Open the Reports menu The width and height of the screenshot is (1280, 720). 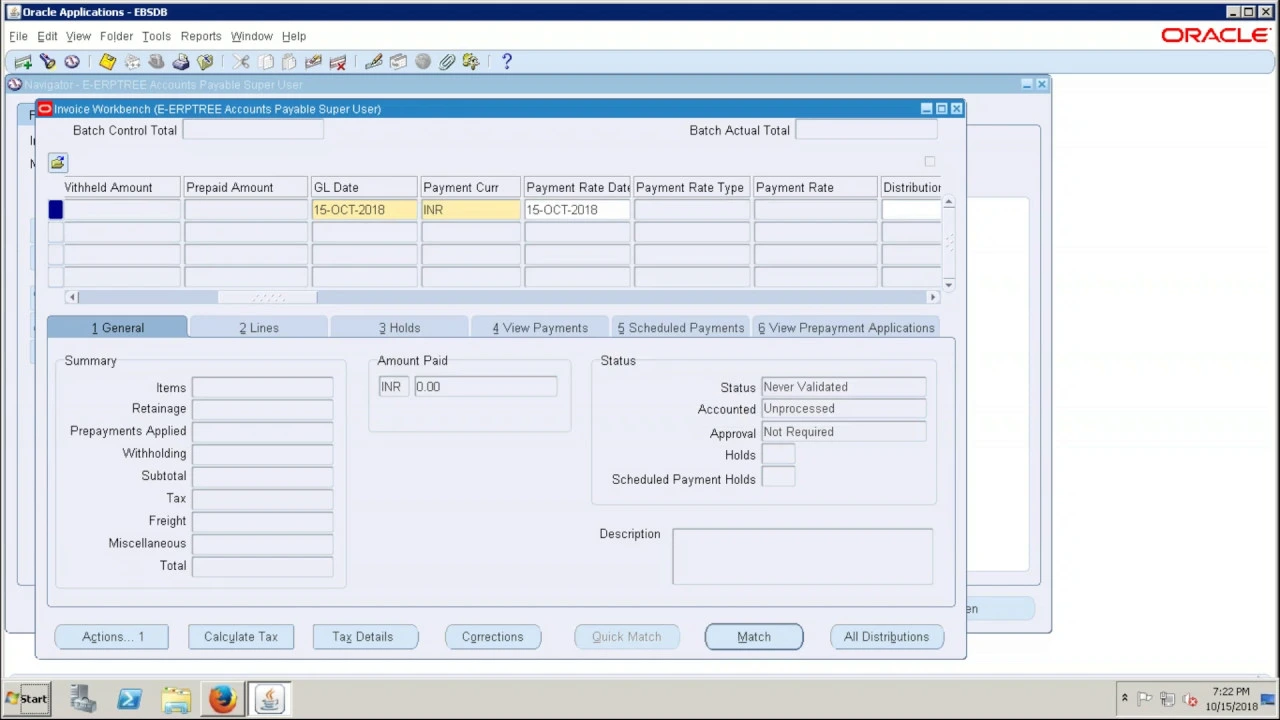(201, 36)
